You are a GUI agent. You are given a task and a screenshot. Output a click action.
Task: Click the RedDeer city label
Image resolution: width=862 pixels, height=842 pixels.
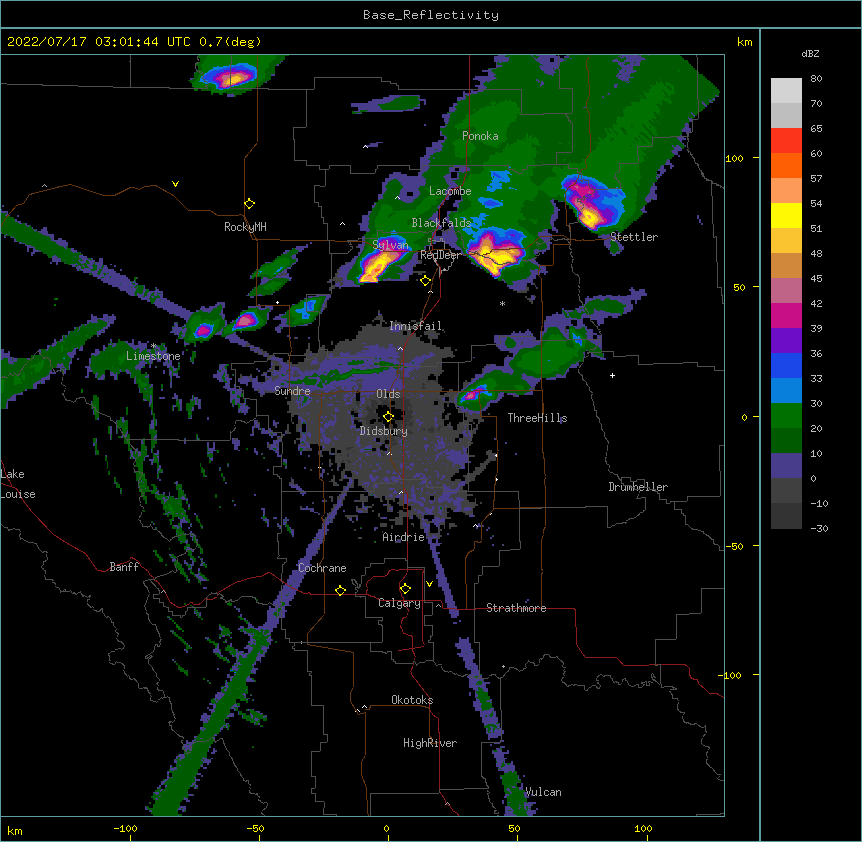[440, 255]
